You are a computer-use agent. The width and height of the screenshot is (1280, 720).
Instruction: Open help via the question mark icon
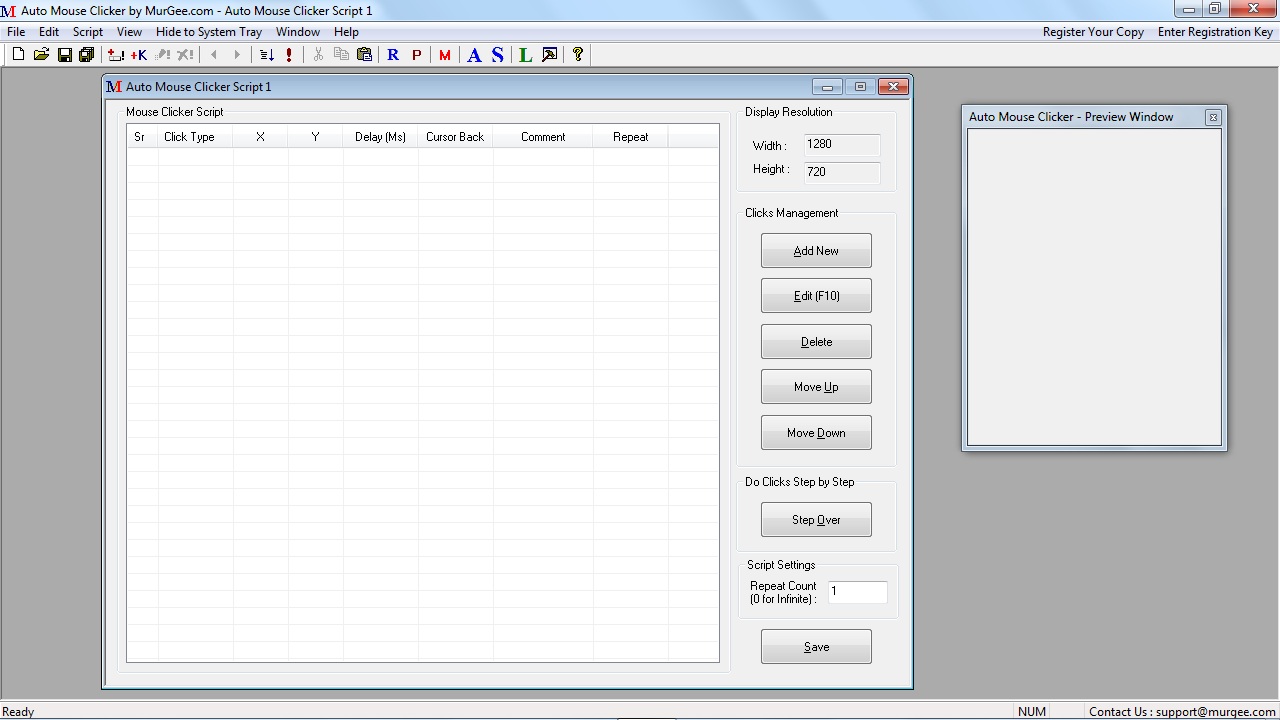[578, 54]
